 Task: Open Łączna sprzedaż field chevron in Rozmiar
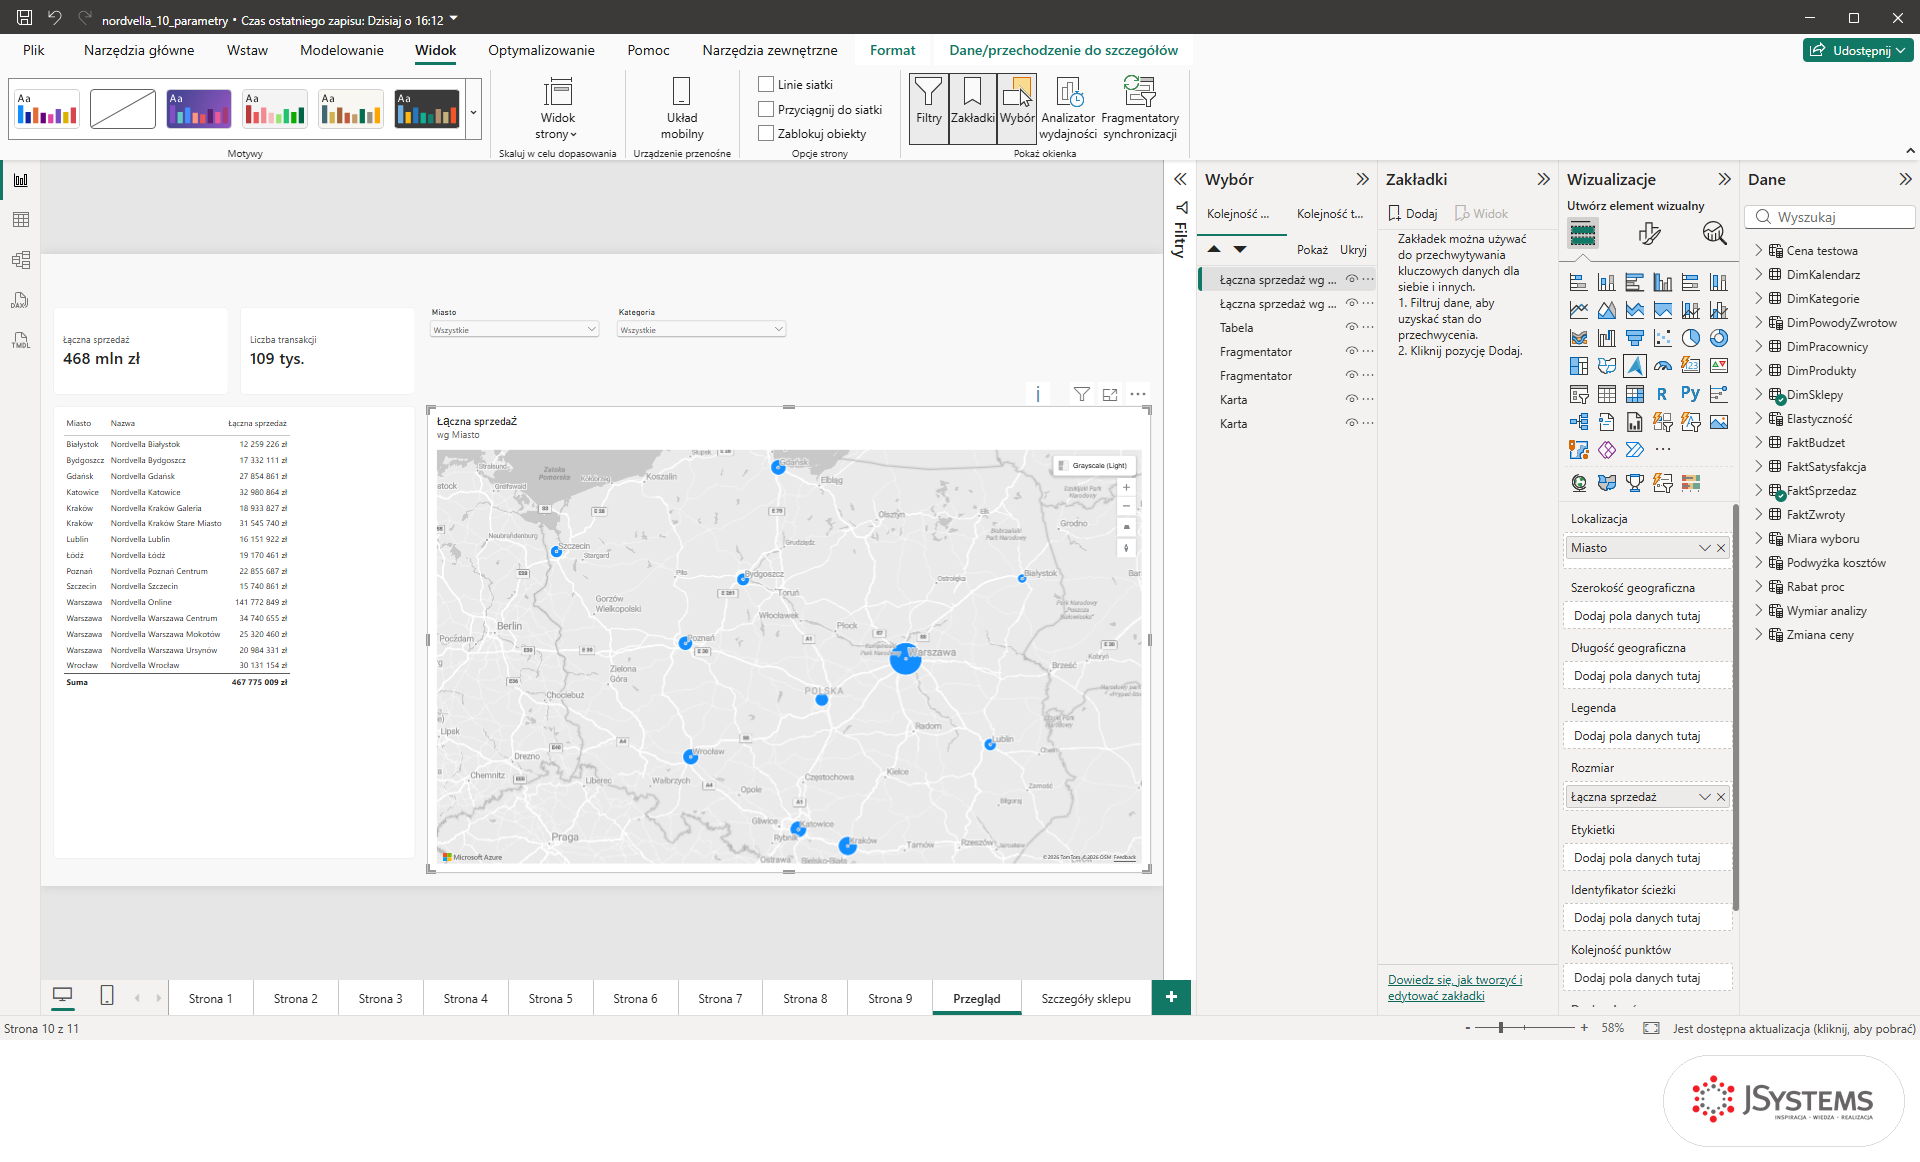click(1704, 797)
